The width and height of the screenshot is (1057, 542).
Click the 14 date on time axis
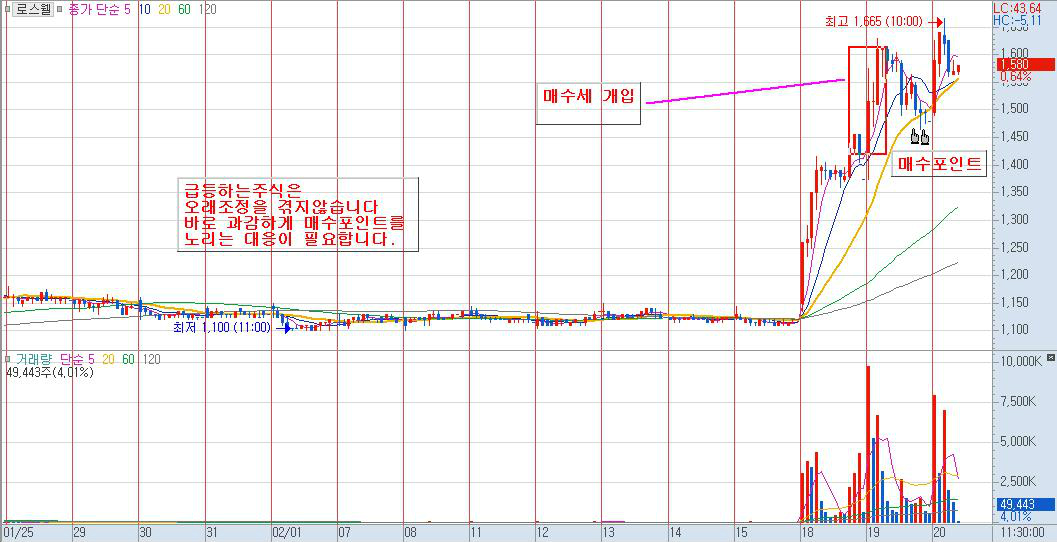(x=675, y=533)
